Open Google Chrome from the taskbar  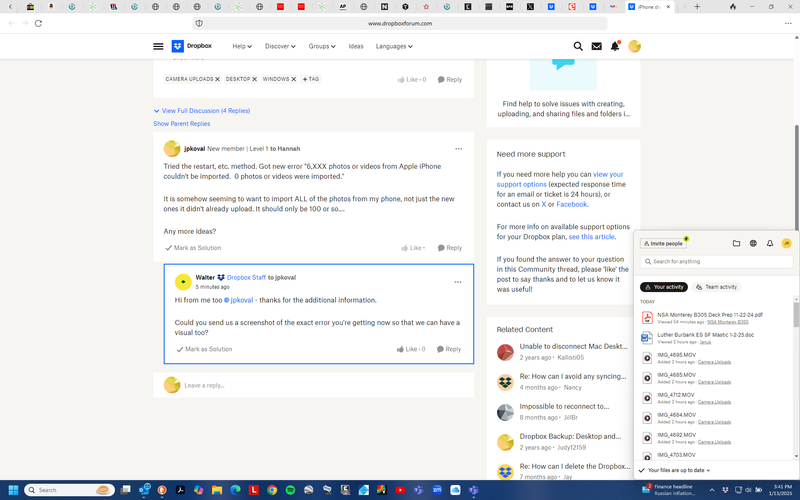(x=272, y=490)
